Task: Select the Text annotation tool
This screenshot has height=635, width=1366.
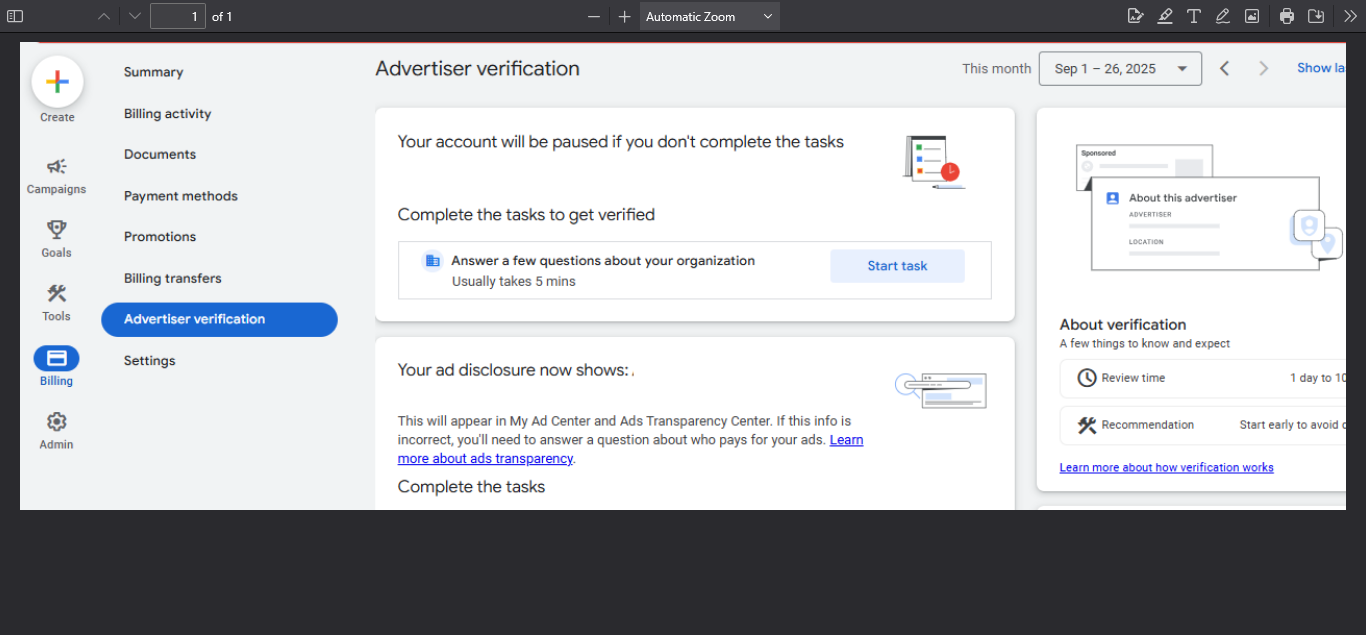Action: point(1194,16)
